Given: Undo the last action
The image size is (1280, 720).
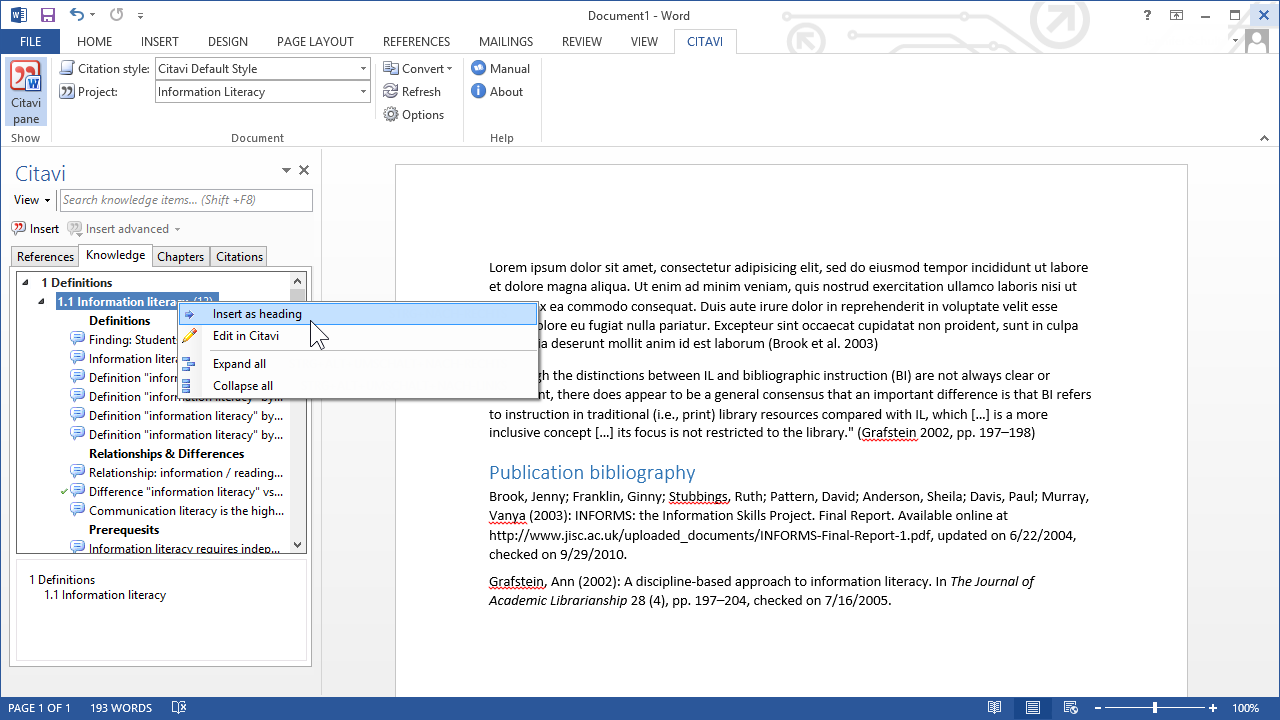Looking at the screenshot, I should (77, 15).
